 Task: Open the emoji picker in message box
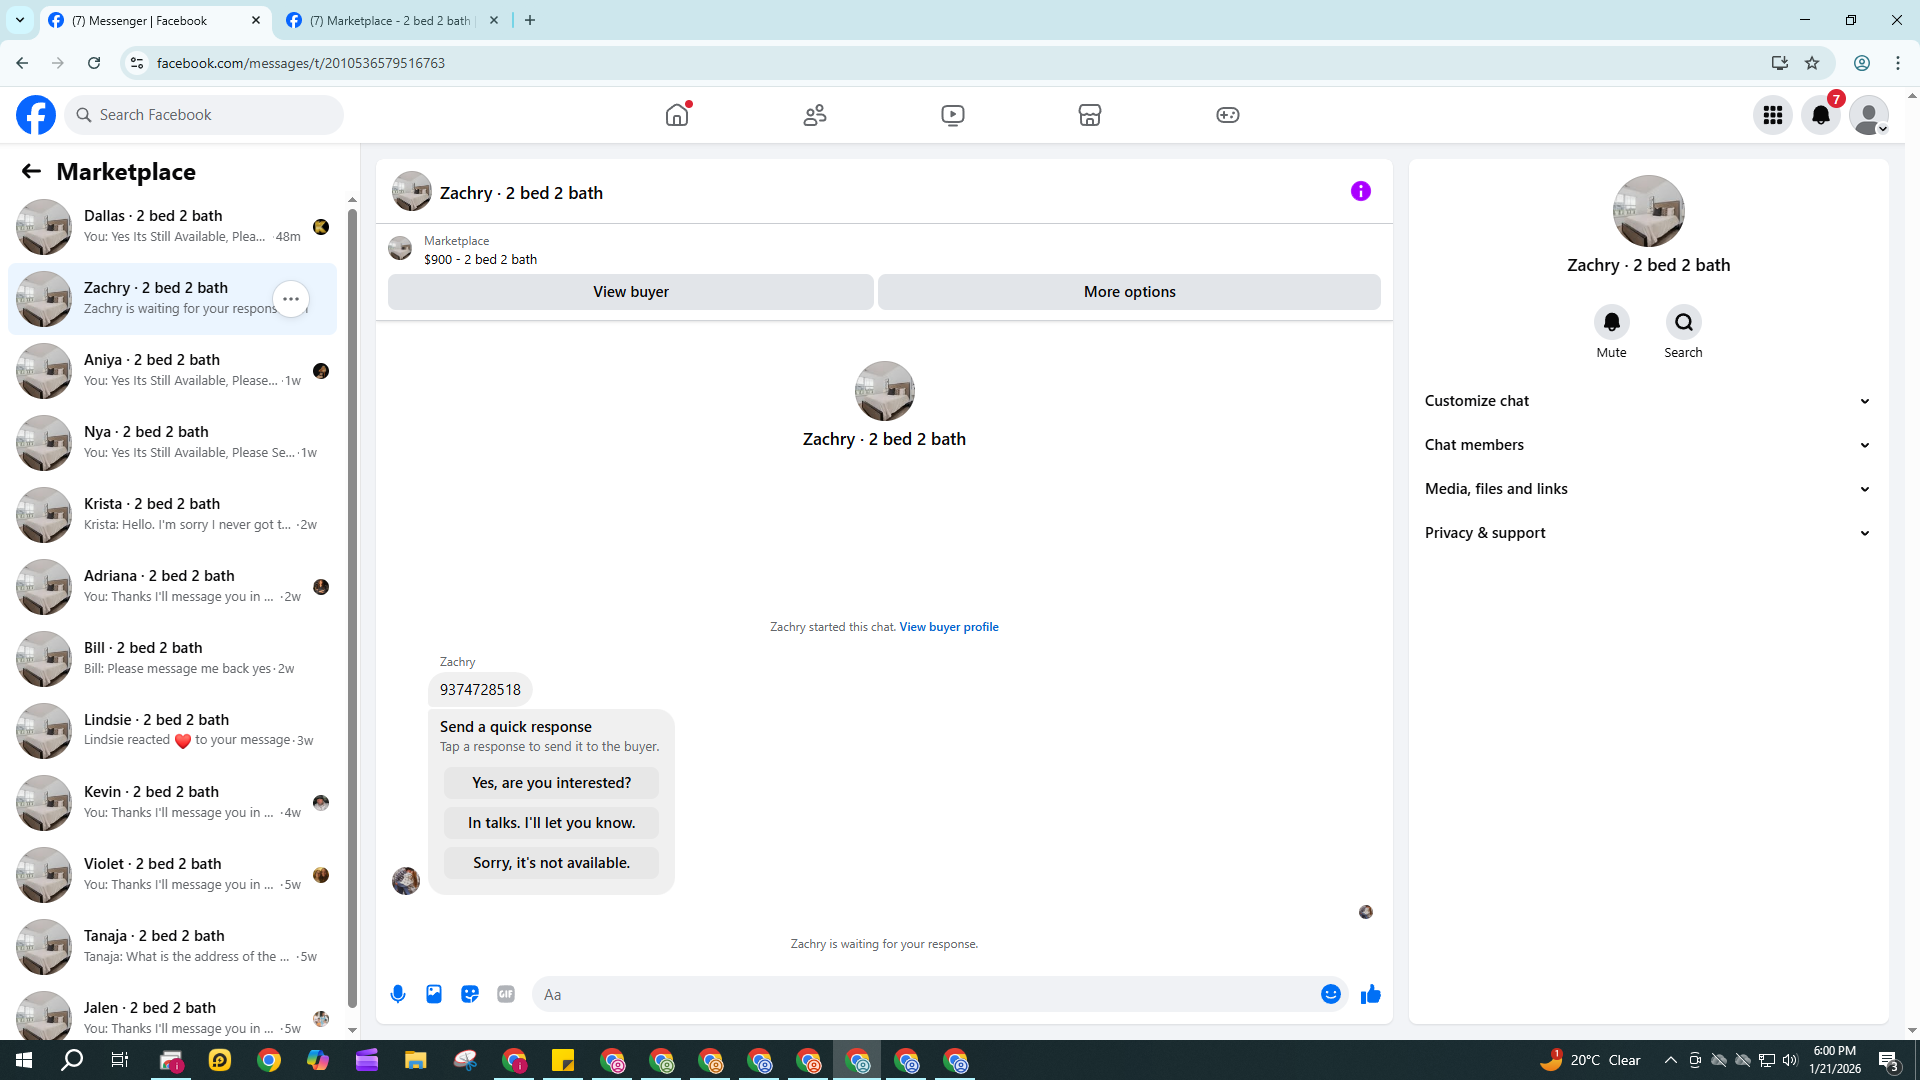1330,994
